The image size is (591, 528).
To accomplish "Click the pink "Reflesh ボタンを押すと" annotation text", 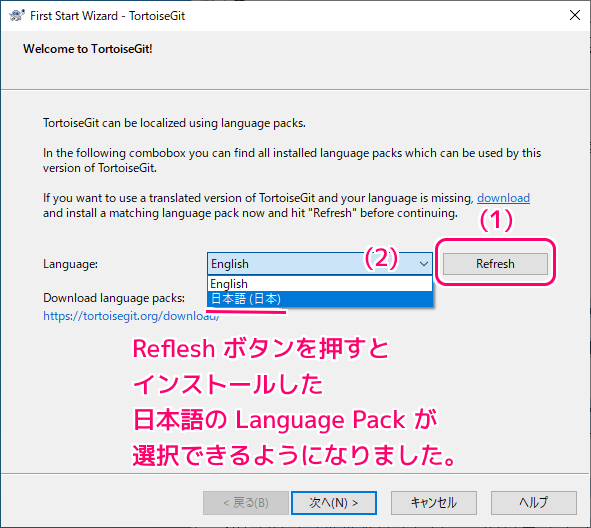I will [x=261, y=348].
